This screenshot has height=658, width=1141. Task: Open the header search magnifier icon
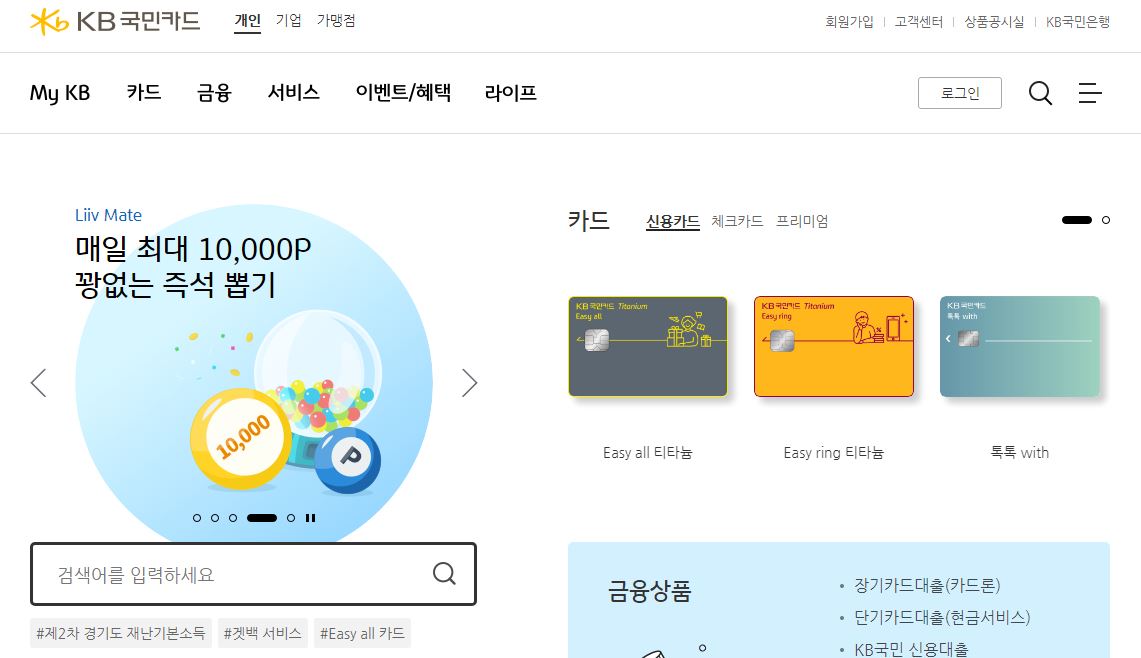1040,93
